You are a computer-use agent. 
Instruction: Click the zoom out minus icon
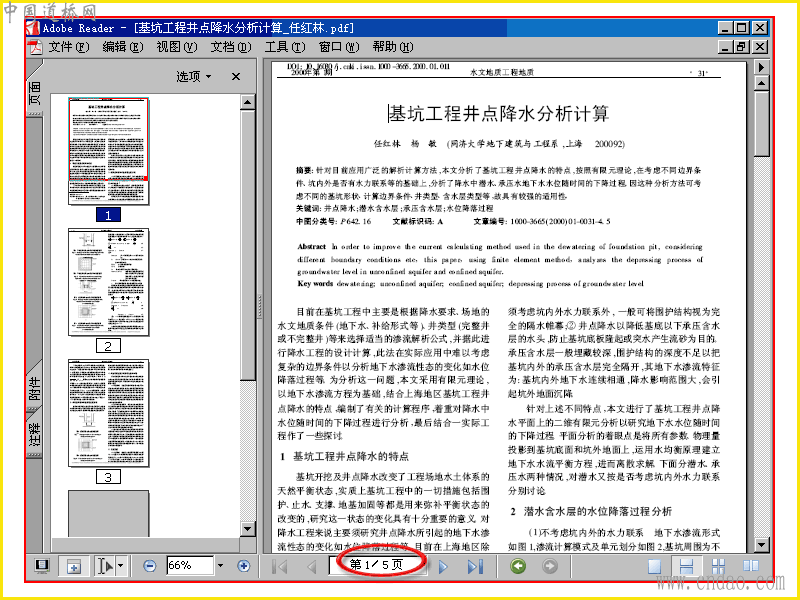pos(149,566)
